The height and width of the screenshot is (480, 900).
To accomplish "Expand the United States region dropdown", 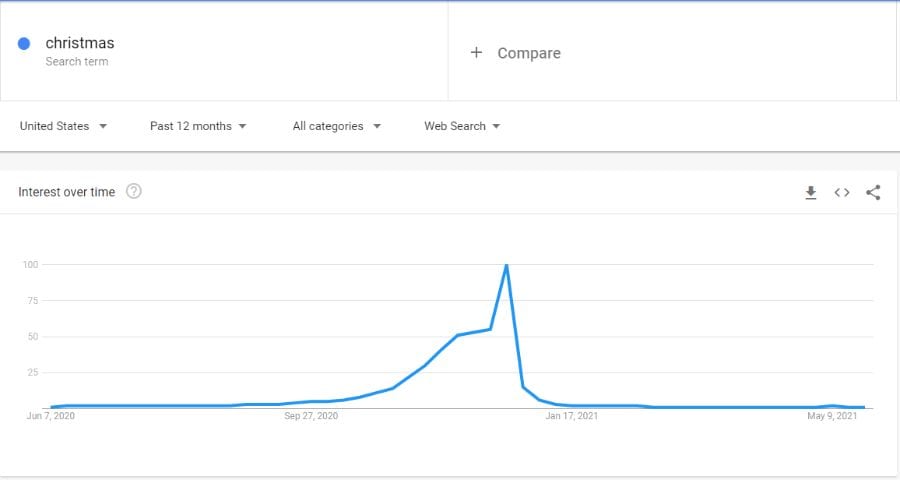I will pyautogui.click(x=63, y=126).
